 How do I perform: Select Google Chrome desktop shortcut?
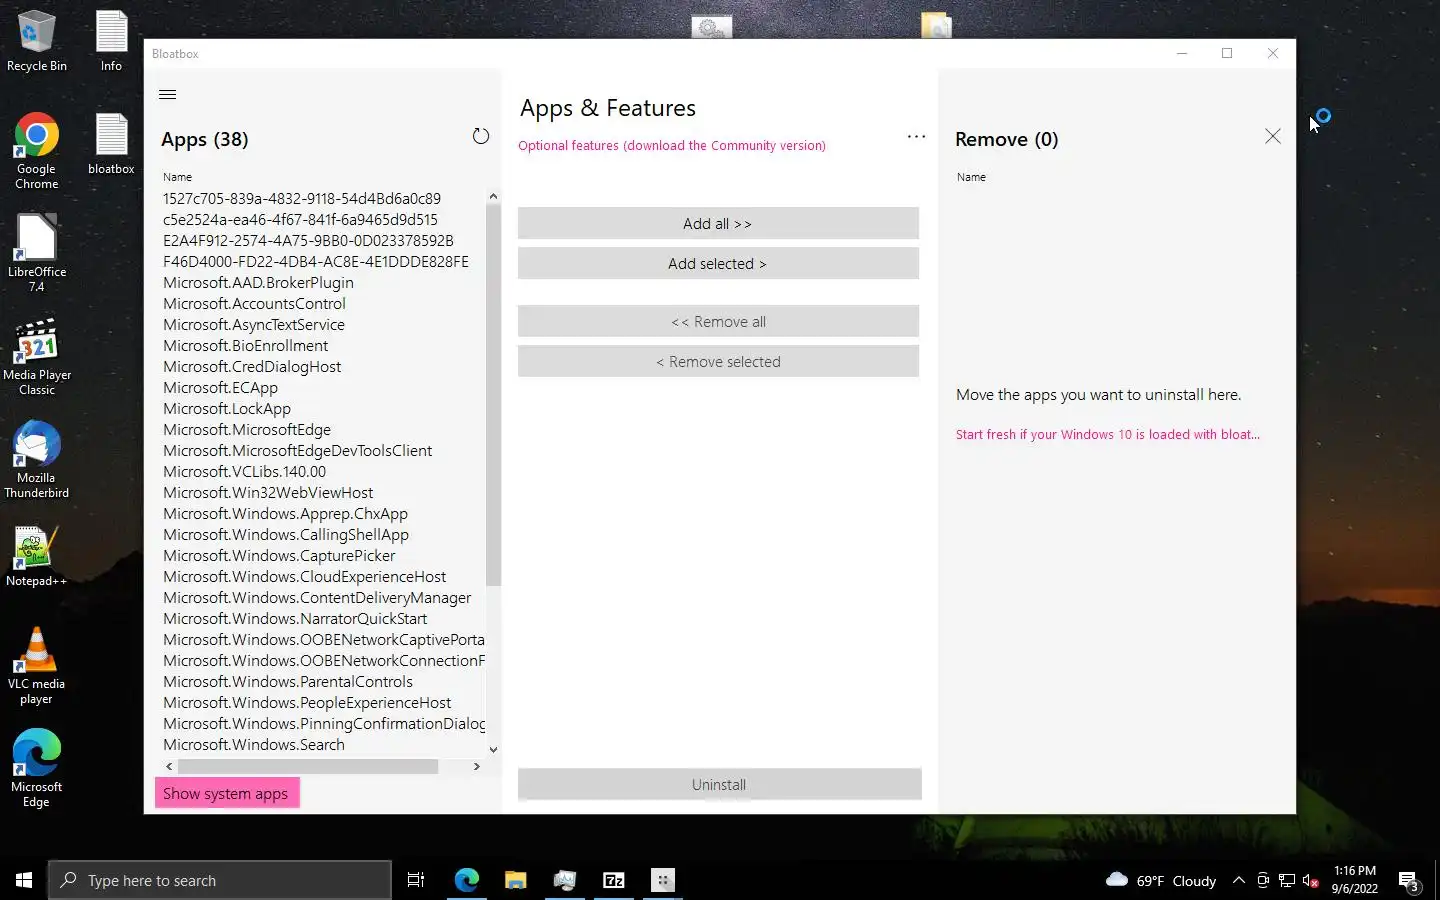[36, 151]
